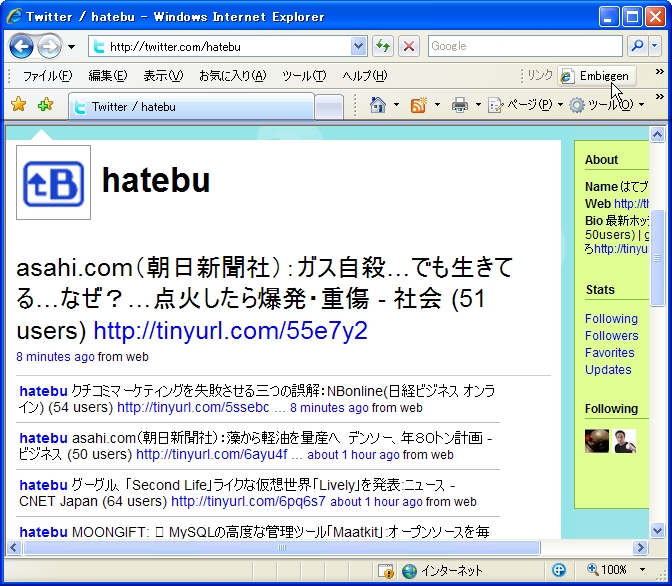Open the recent pages dropdown beside Forward
This screenshot has height=586, width=672.
pos(72,46)
